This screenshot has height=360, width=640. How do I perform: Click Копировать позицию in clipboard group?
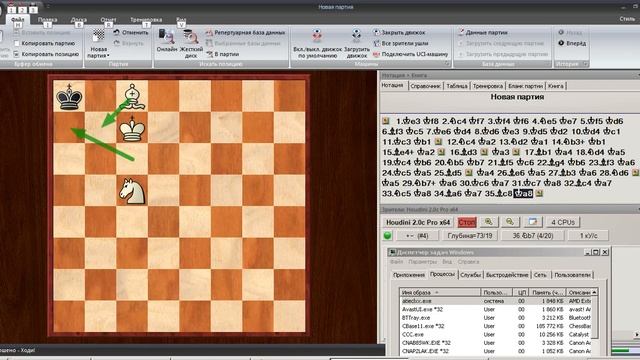tap(46, 54)
